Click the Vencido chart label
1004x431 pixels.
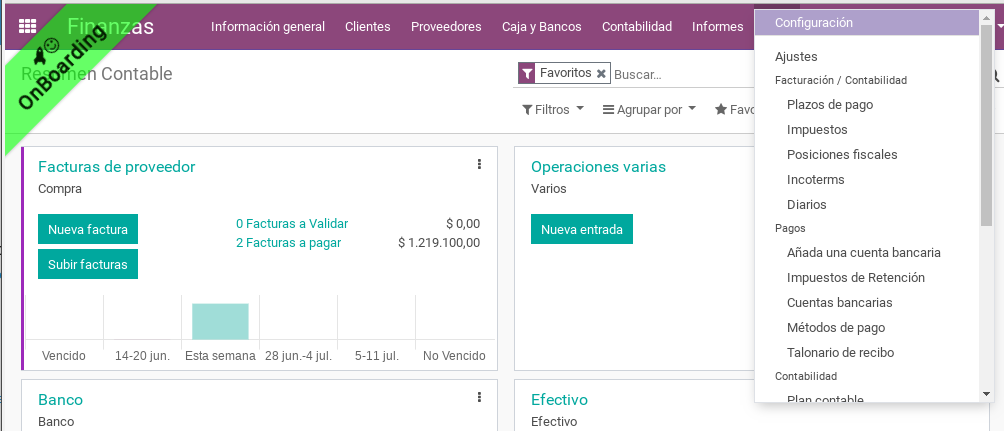(63, 355)
